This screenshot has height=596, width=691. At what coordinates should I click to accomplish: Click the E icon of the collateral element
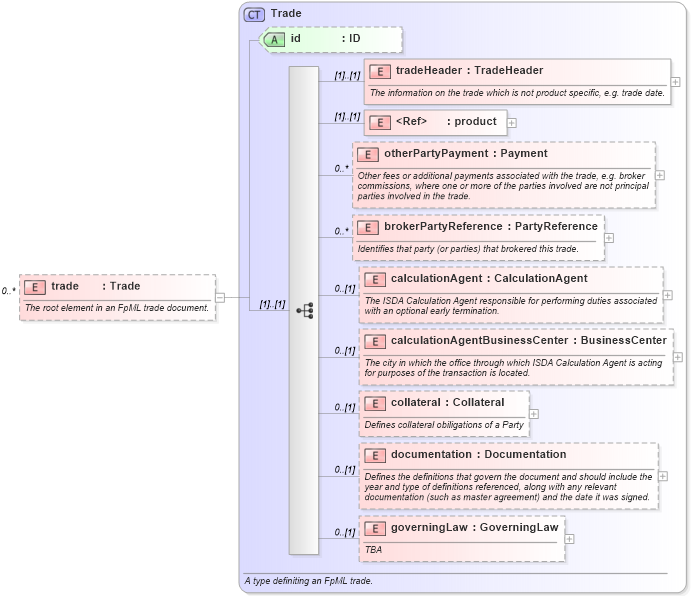pyautogui.click(x=375, y=403)
